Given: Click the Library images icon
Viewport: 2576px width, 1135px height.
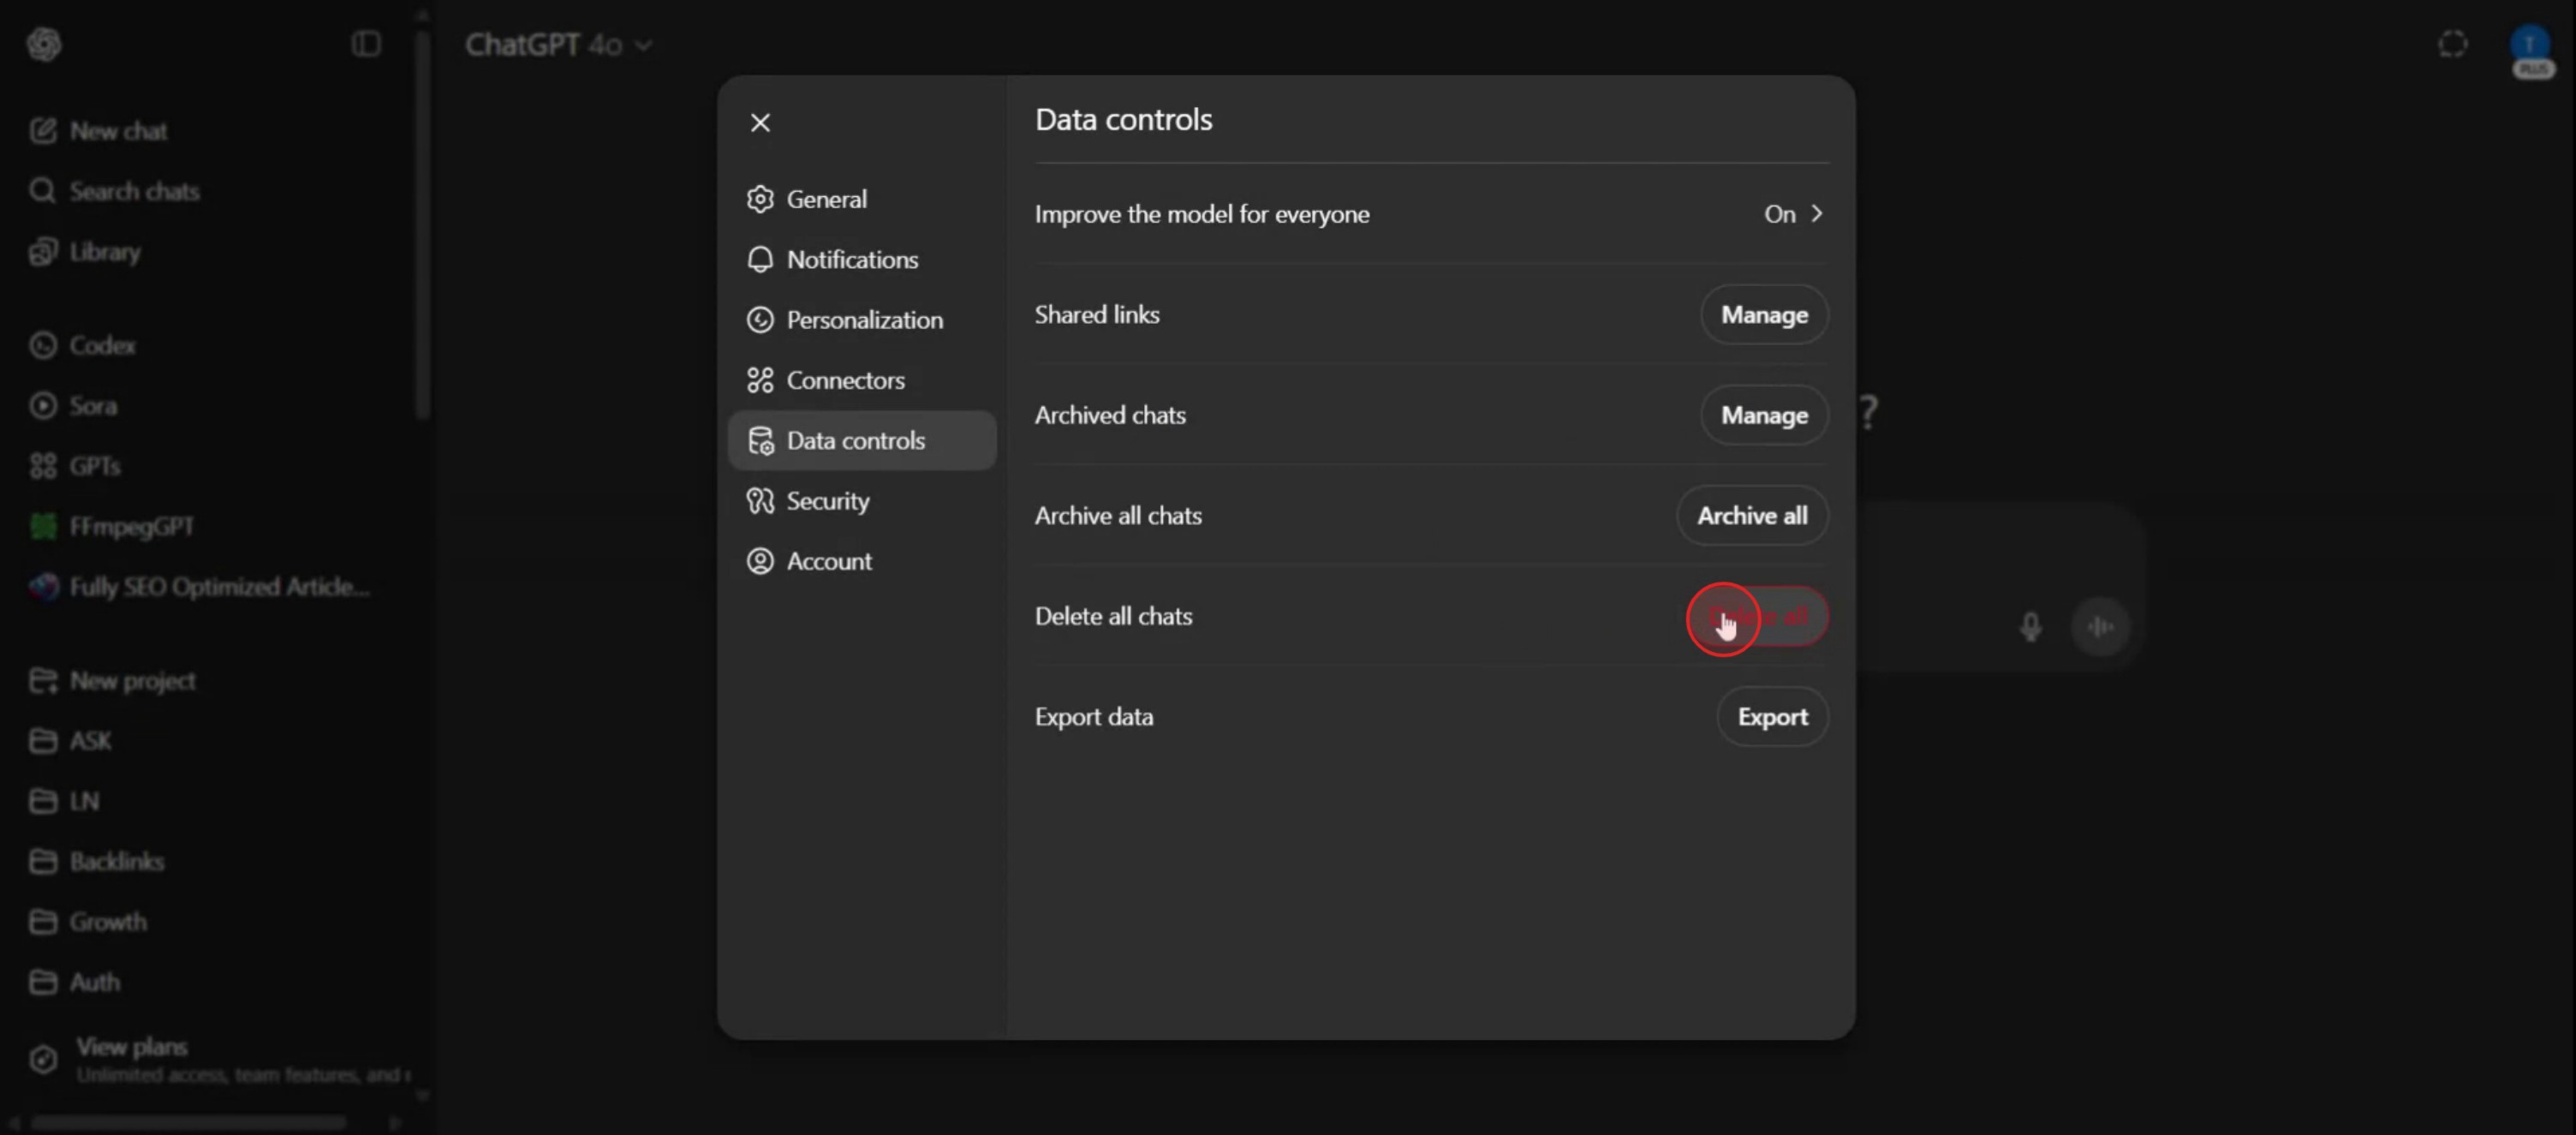Looking at the screenshot, I should 42,252.
